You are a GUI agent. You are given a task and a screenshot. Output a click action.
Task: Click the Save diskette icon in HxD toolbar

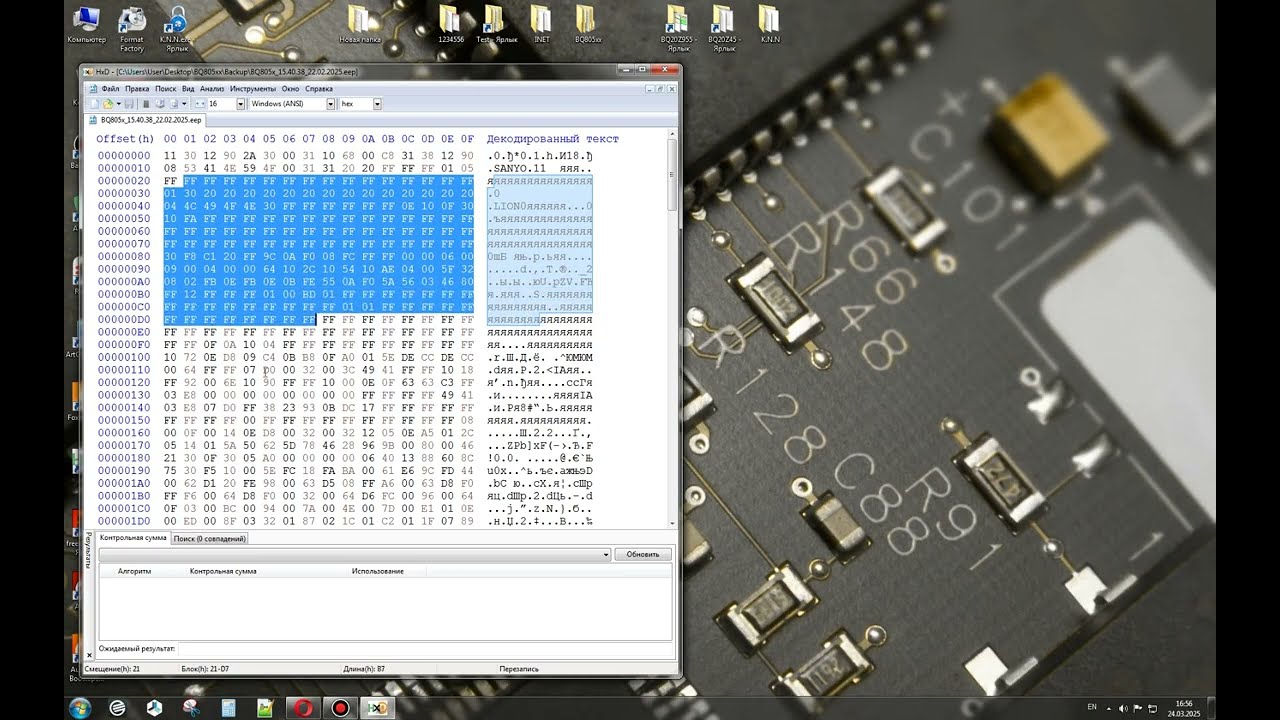131,103
